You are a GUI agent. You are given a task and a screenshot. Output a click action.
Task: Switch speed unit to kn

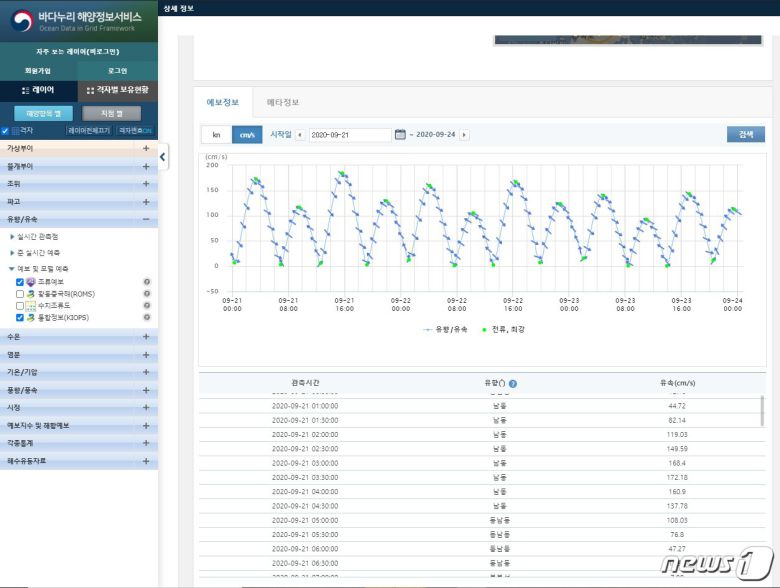click(x=216, y=135)
